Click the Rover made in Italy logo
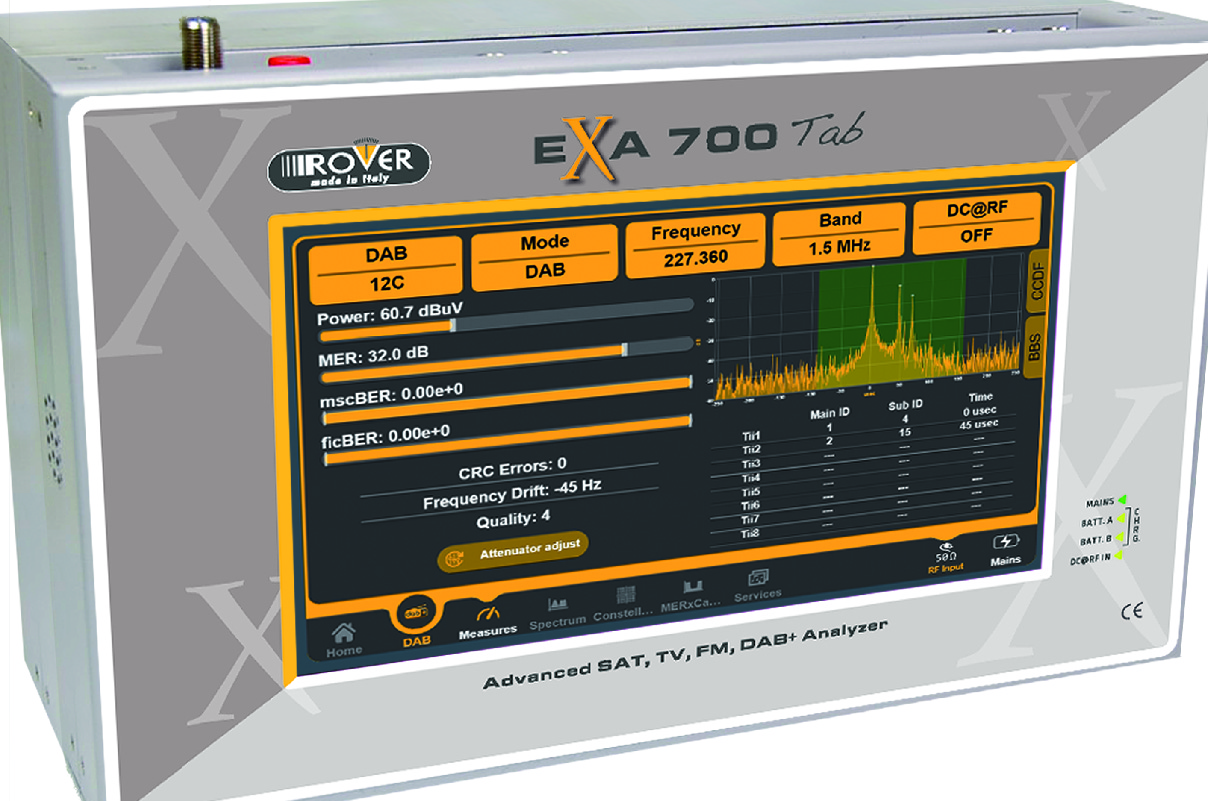Screen dimensions: 1208x801 point(349,165)
